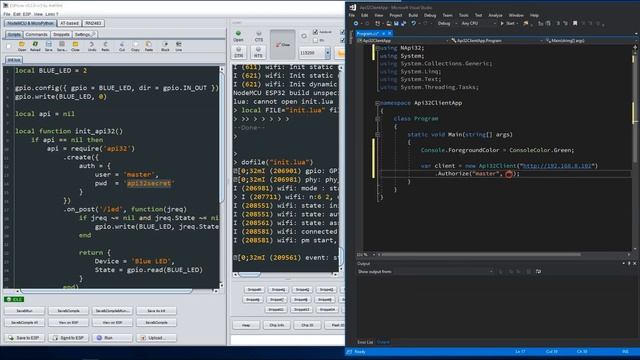Click the Block icon in ESPlorer toolbar
The image size is (640, 360).
[x=165, y=46]
